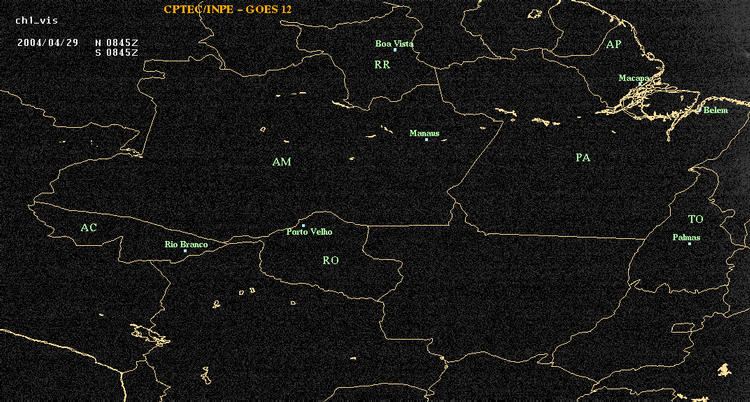Click the Porto Velho city marker dot

pos(303,225)
